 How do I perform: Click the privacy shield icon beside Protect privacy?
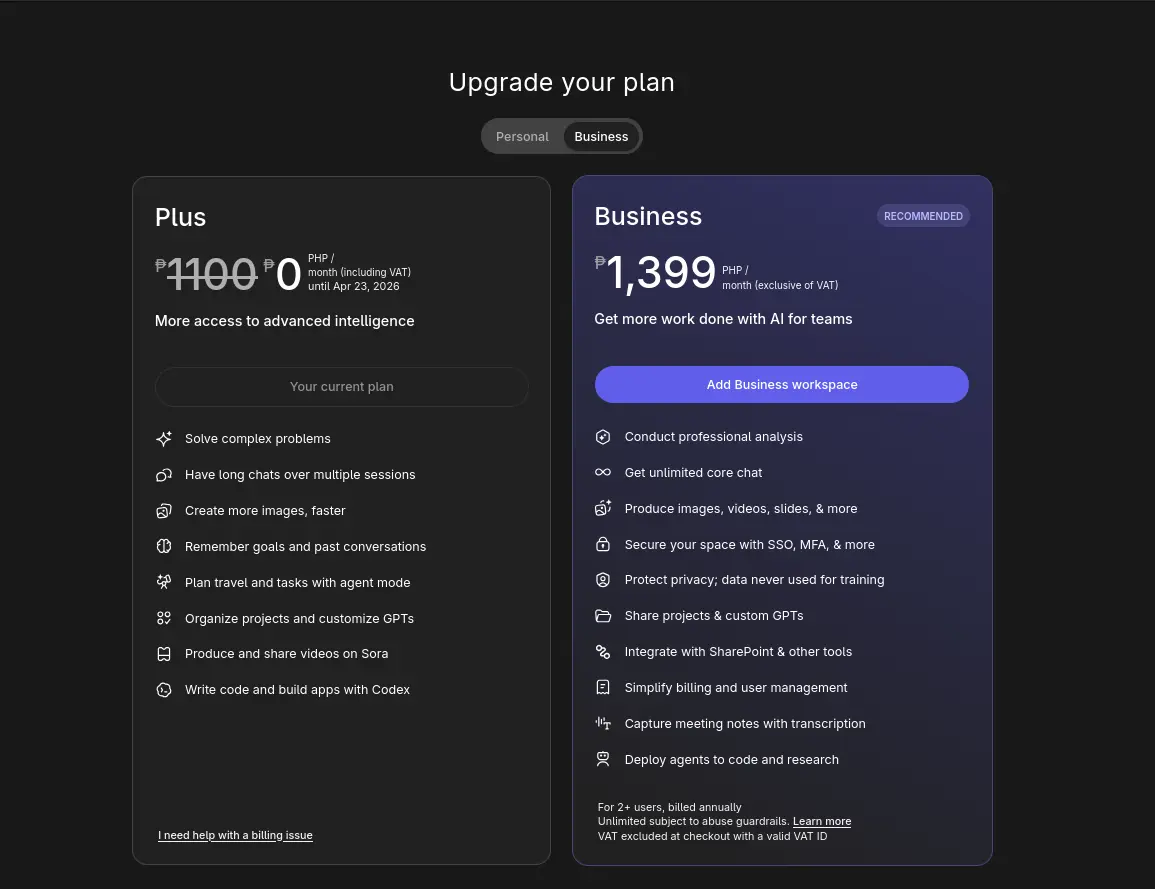coord(603,580)
